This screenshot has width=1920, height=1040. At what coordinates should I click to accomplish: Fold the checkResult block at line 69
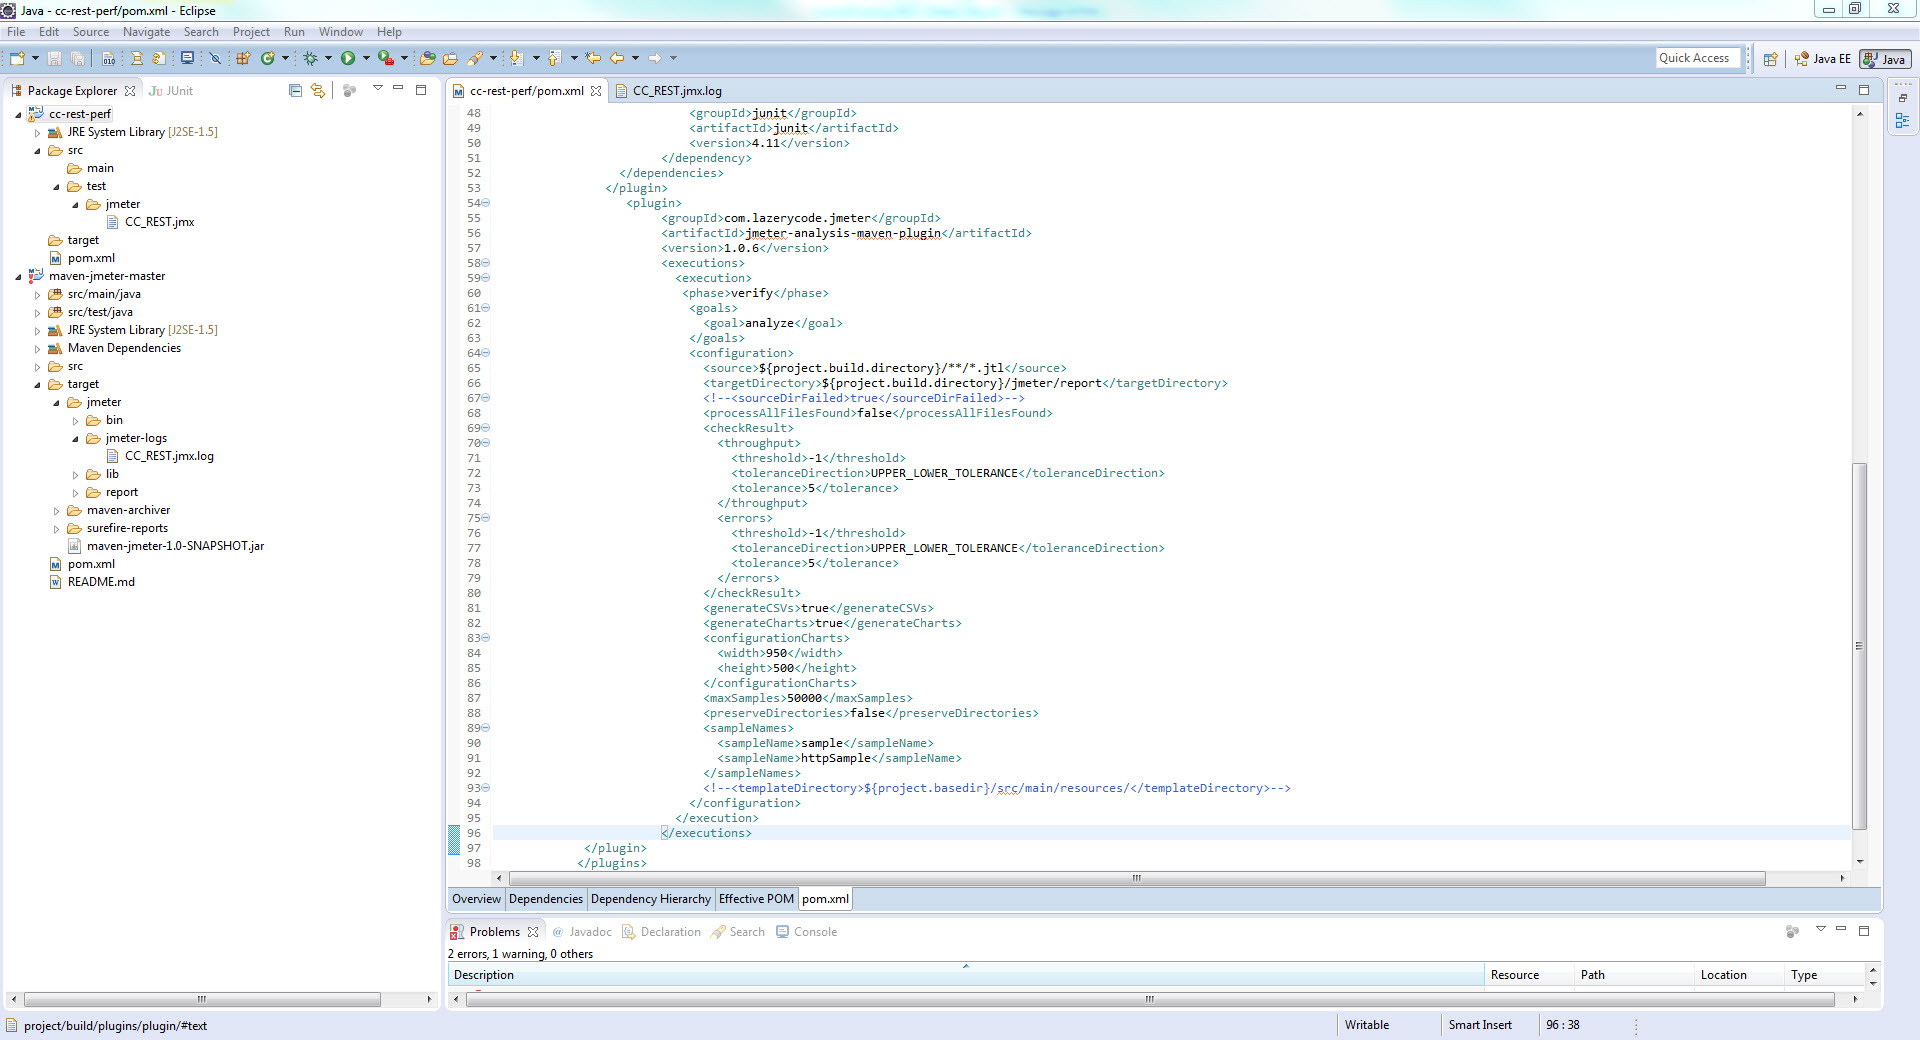click(x=486, y=428)
